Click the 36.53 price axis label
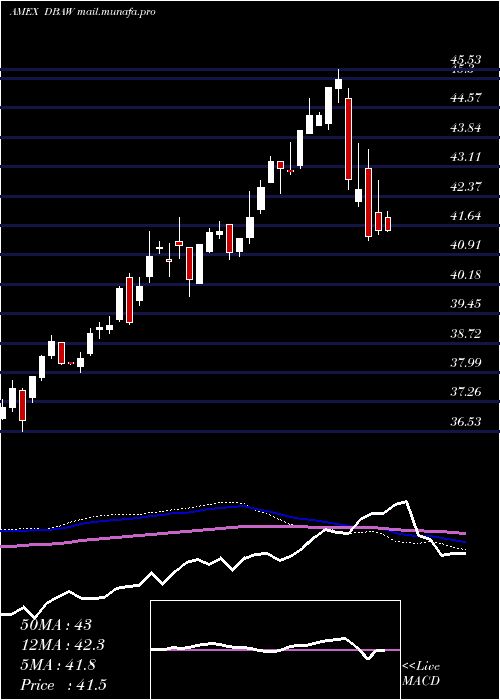The width and height of the screenshot is (500, 700). (x=466, y=421)
